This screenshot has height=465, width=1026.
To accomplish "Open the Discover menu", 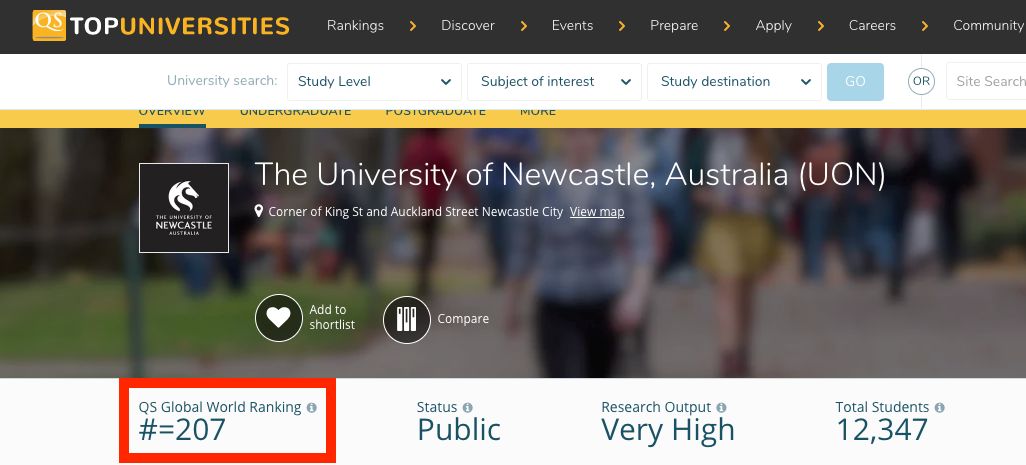I will click(468, 26).
